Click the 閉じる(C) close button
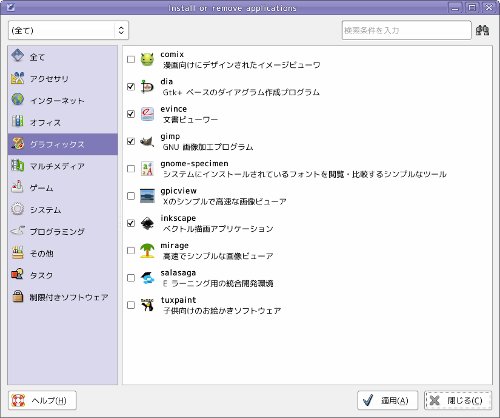Screen dimensions: 500x418 (458, 400)
